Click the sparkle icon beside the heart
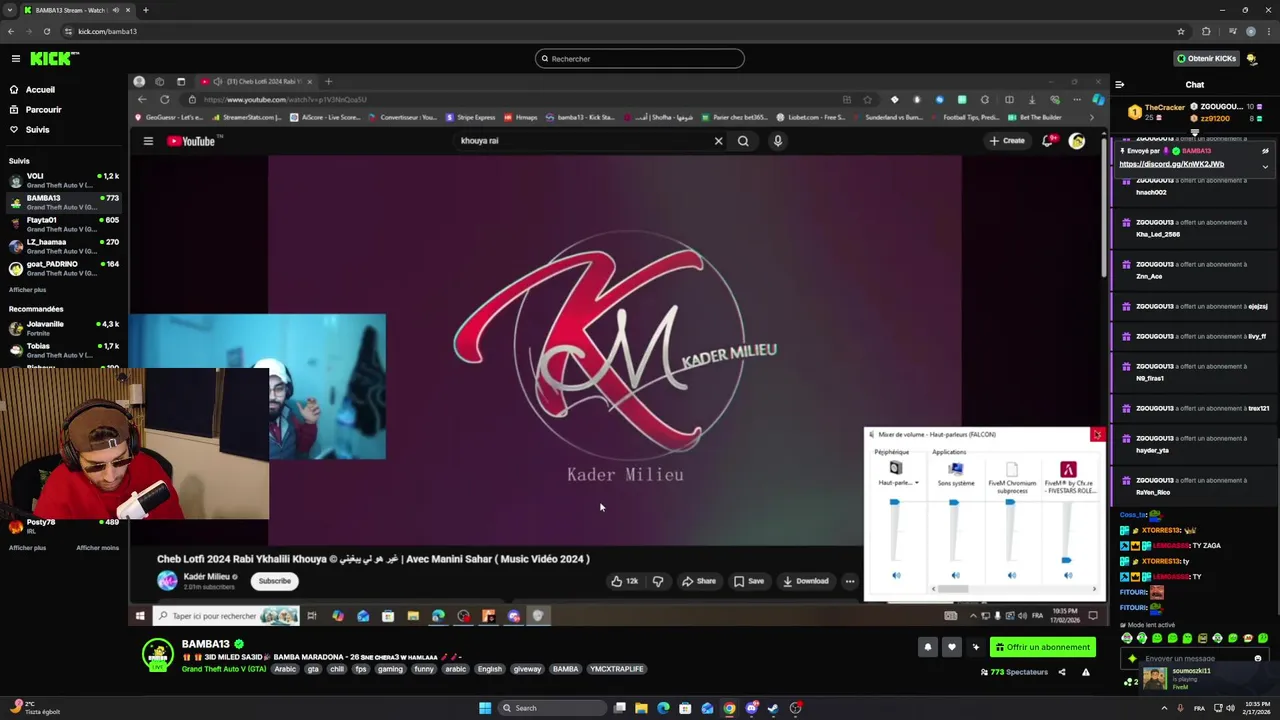The image size is (1280, 720). (x=975, y=647)
